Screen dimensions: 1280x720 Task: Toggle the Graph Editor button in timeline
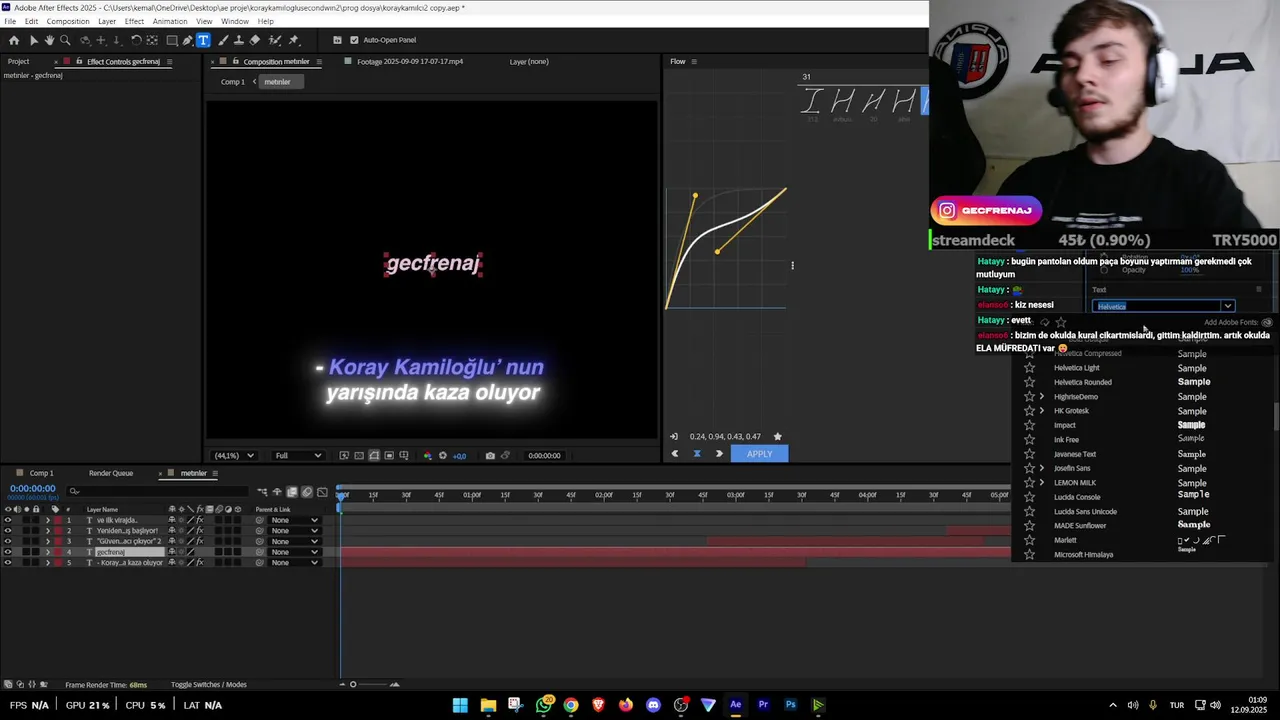pos(322,492)
